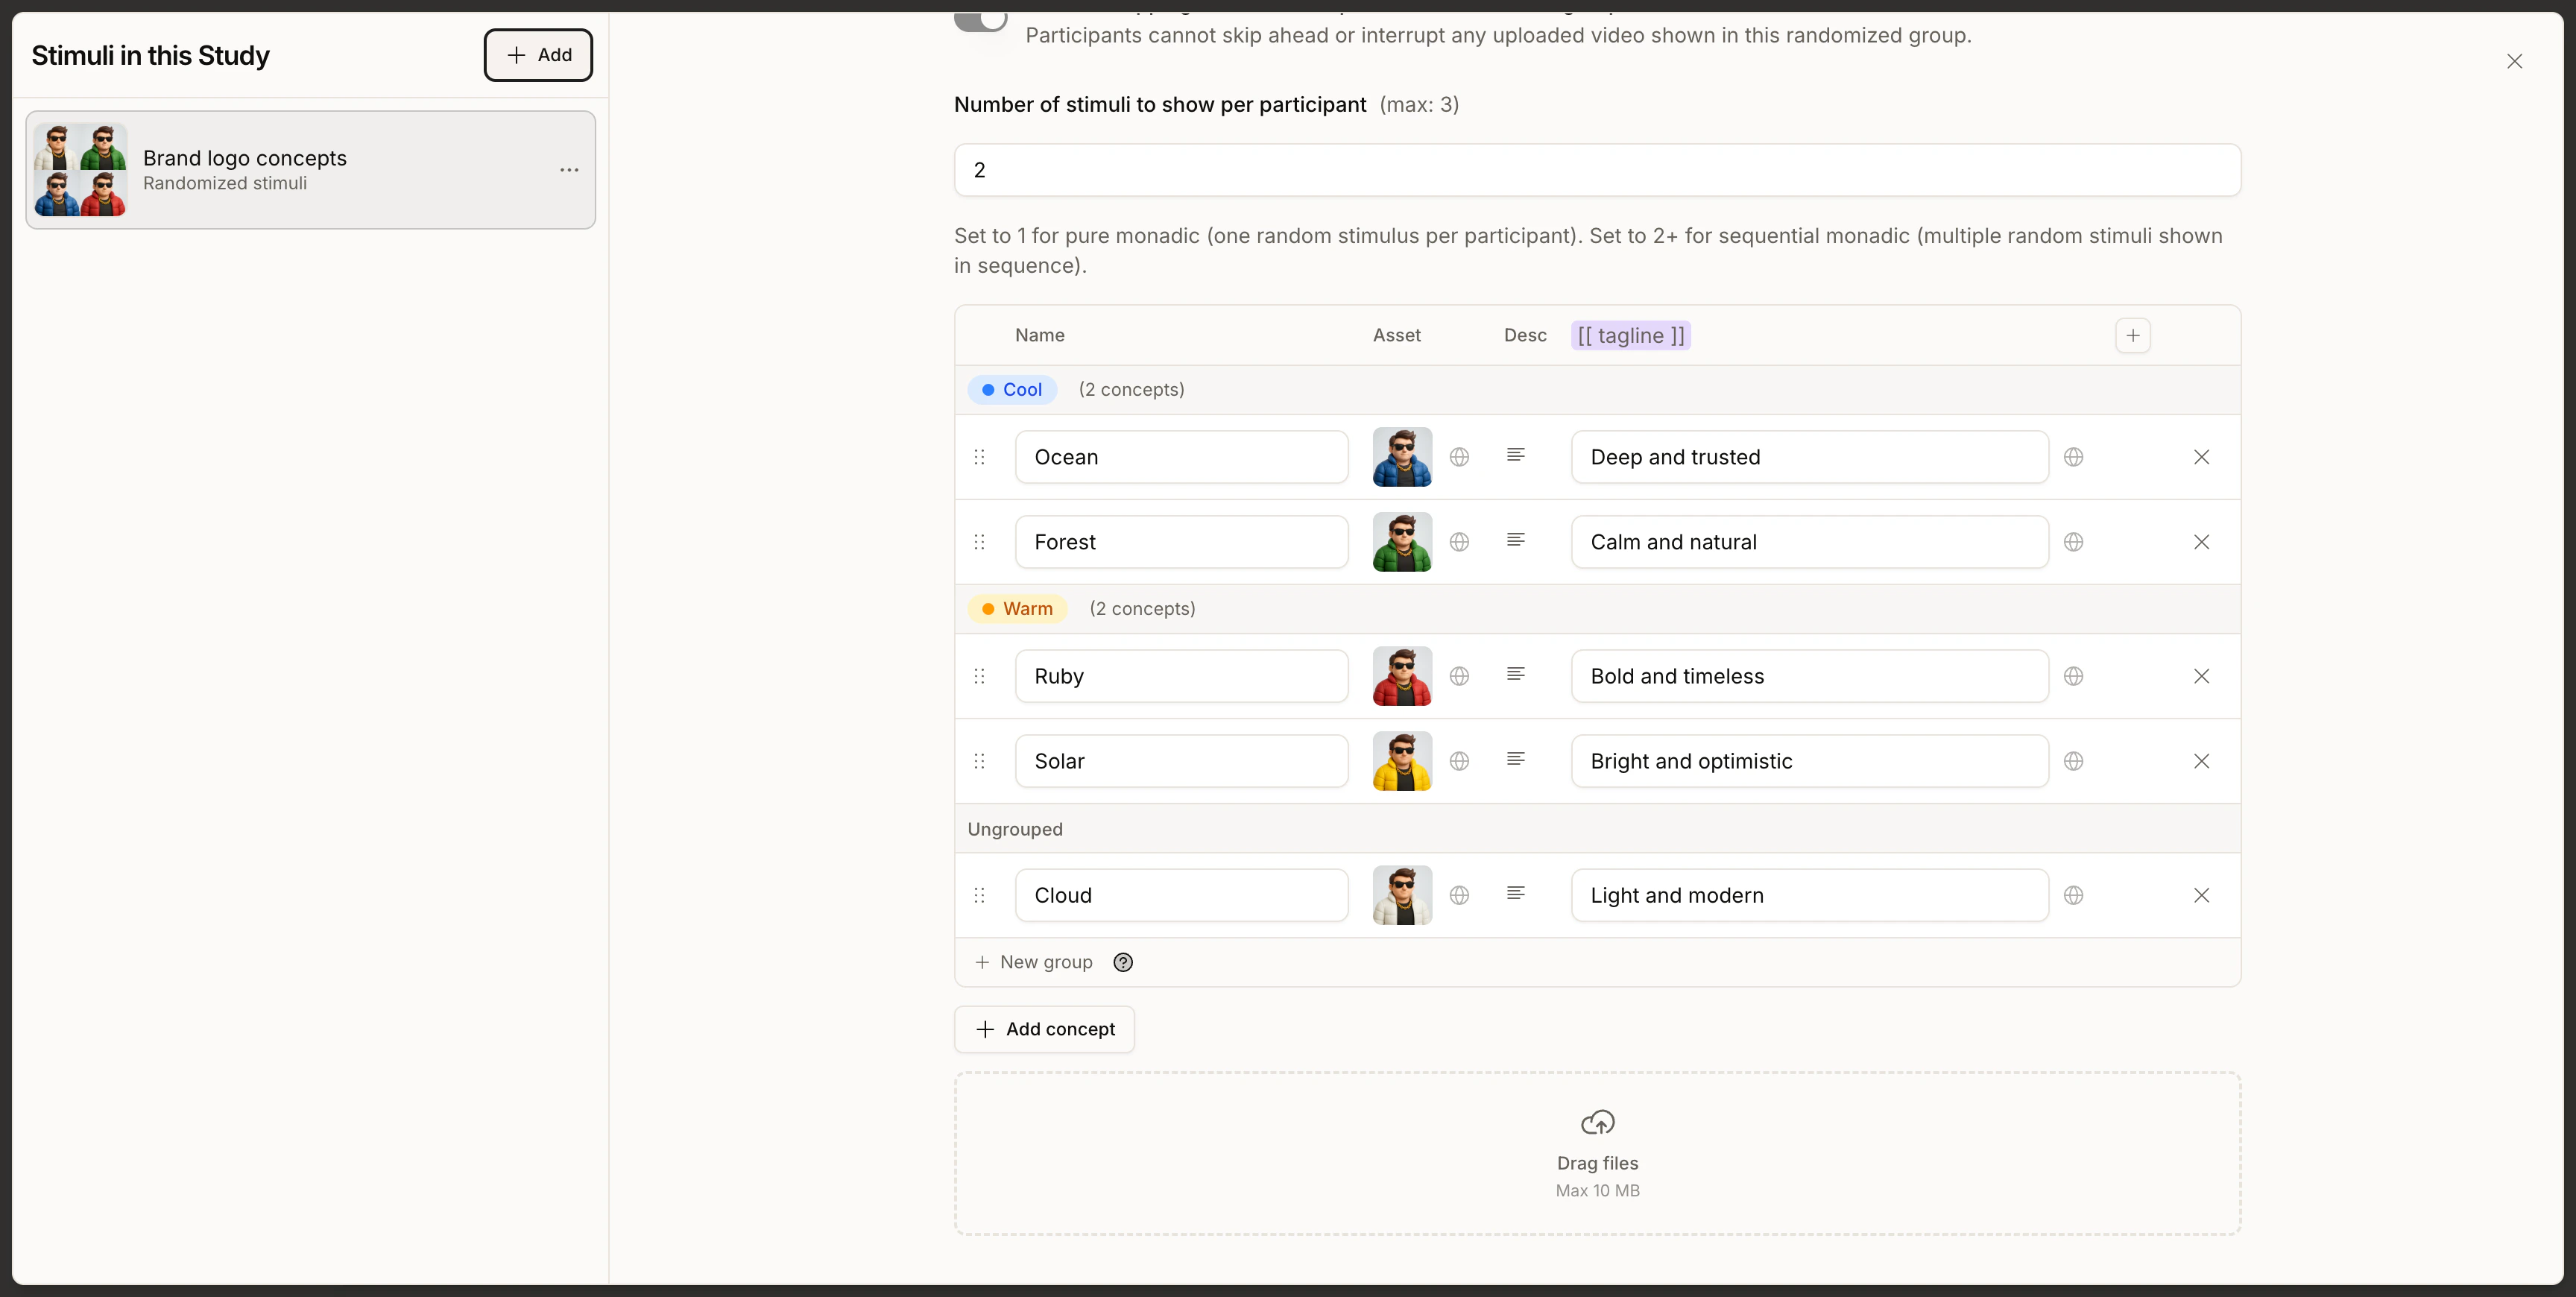Click the upload cloud icon in the drop zone
Viewport: 2576px width, 1297px height.
point(1597,1122)
